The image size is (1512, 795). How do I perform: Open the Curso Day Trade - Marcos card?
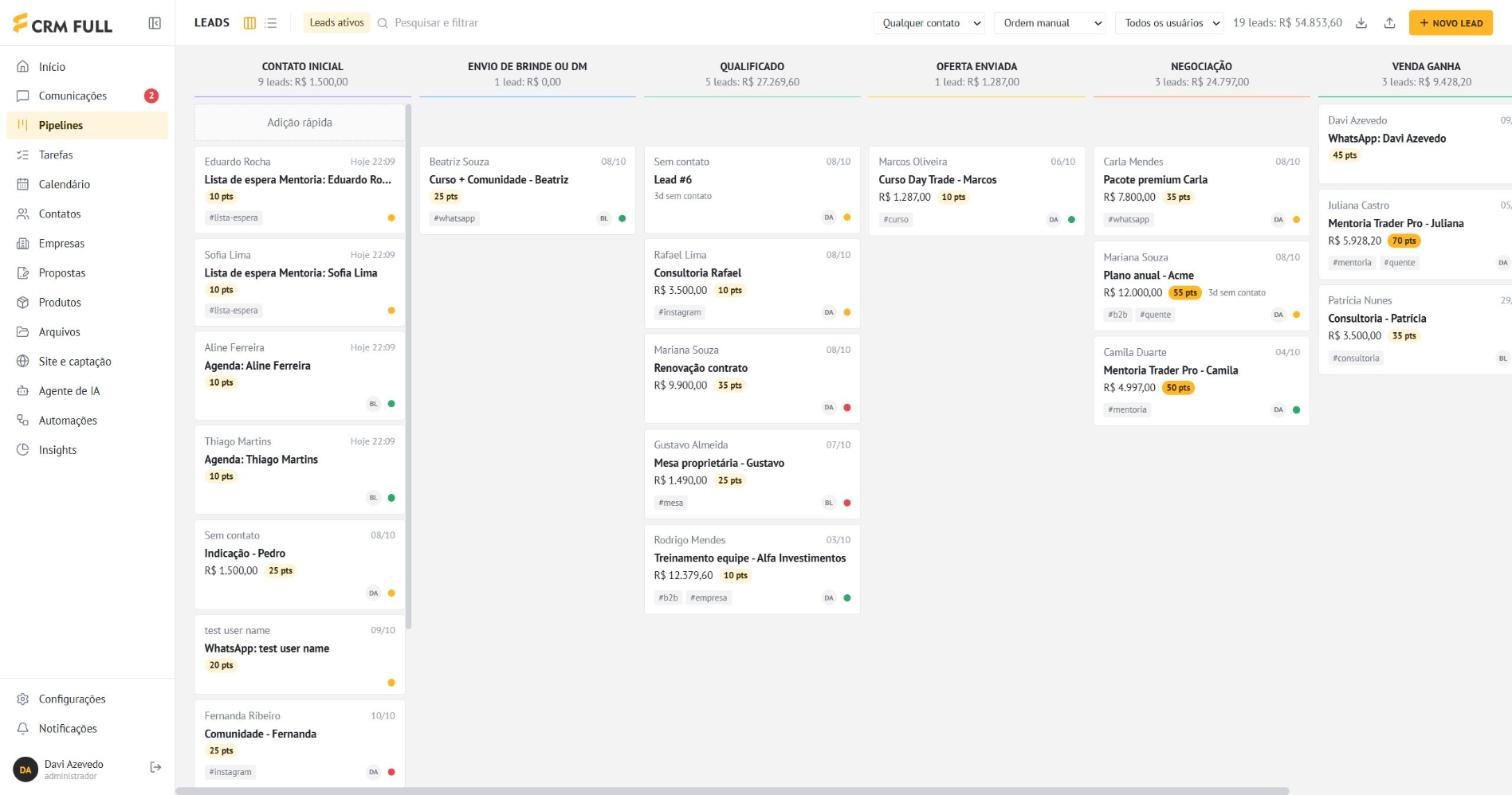(x=976, y=191)
